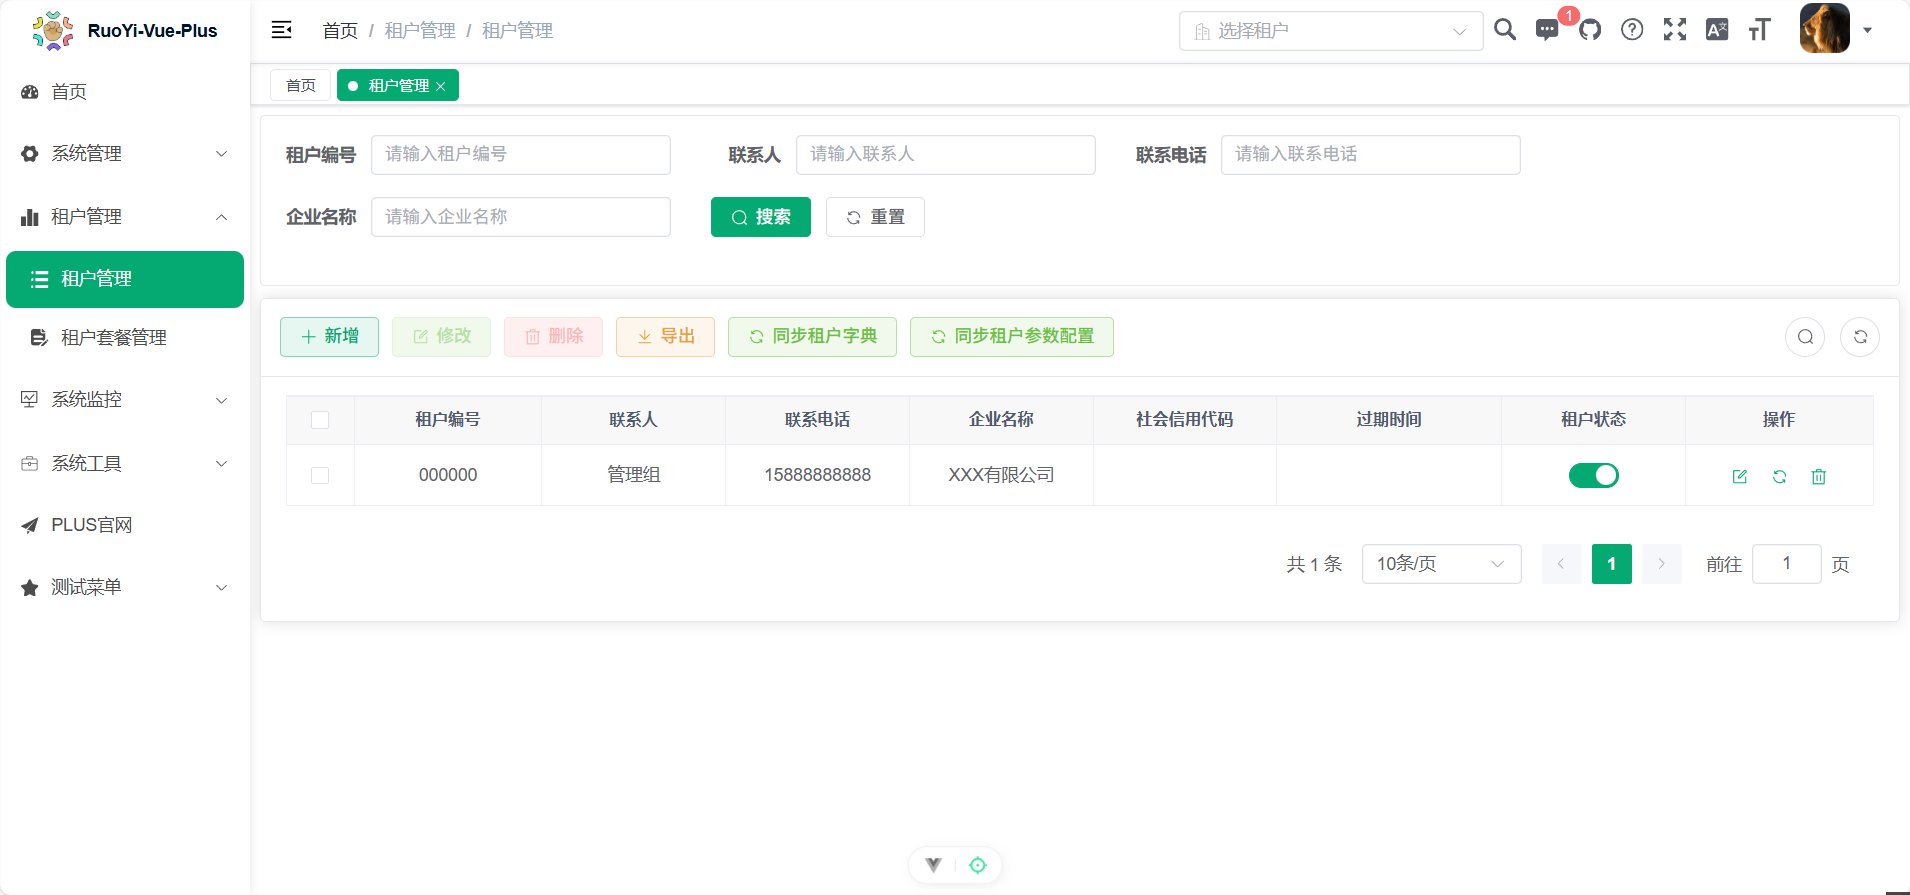Open 租户套餐管理 in the sidebar
This screenshot has width=1910, height=895.
pos(114,338)
